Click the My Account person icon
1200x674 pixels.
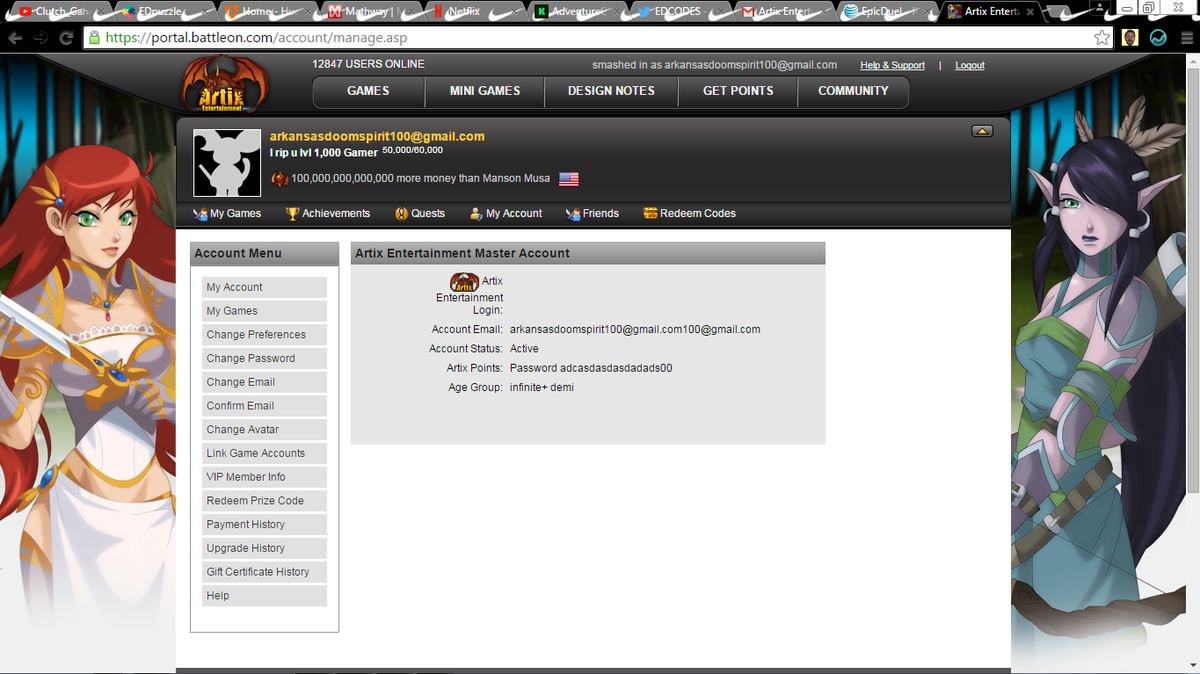point(476,213)
